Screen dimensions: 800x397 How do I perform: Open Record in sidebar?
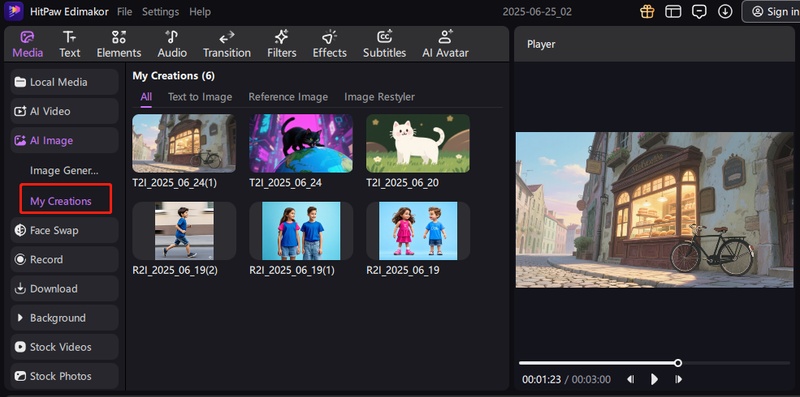64,259
